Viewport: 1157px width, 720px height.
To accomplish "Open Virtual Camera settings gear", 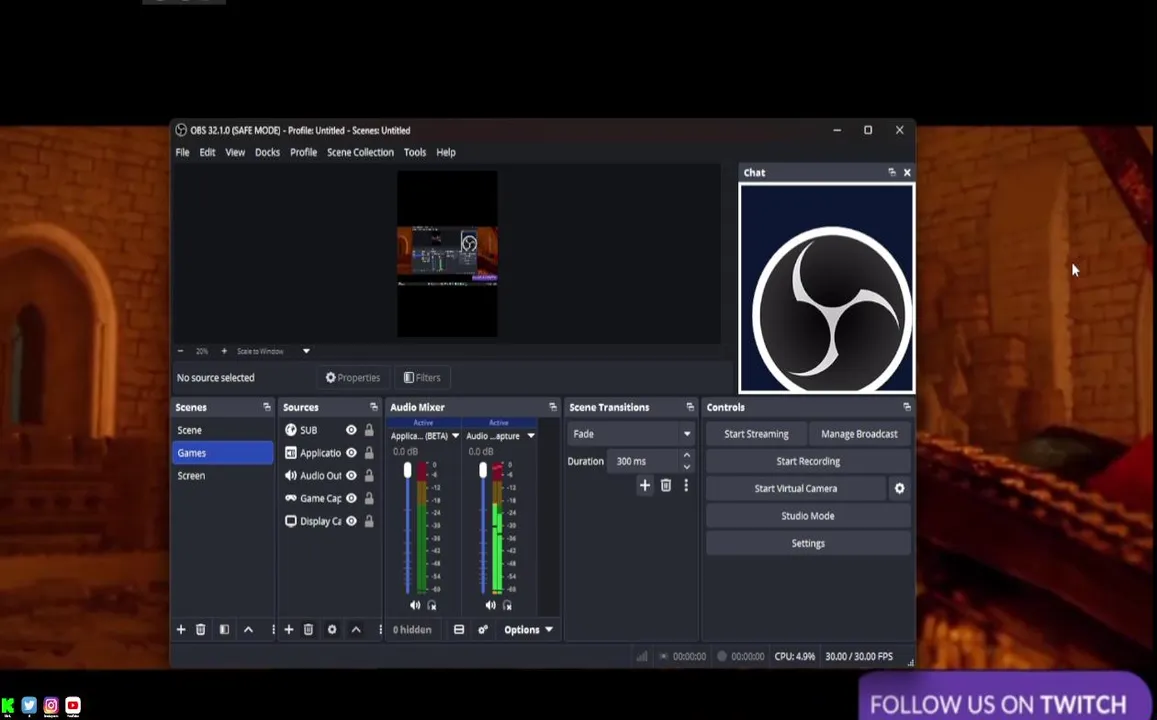I will pyautogui.click(x=899, y=488).
